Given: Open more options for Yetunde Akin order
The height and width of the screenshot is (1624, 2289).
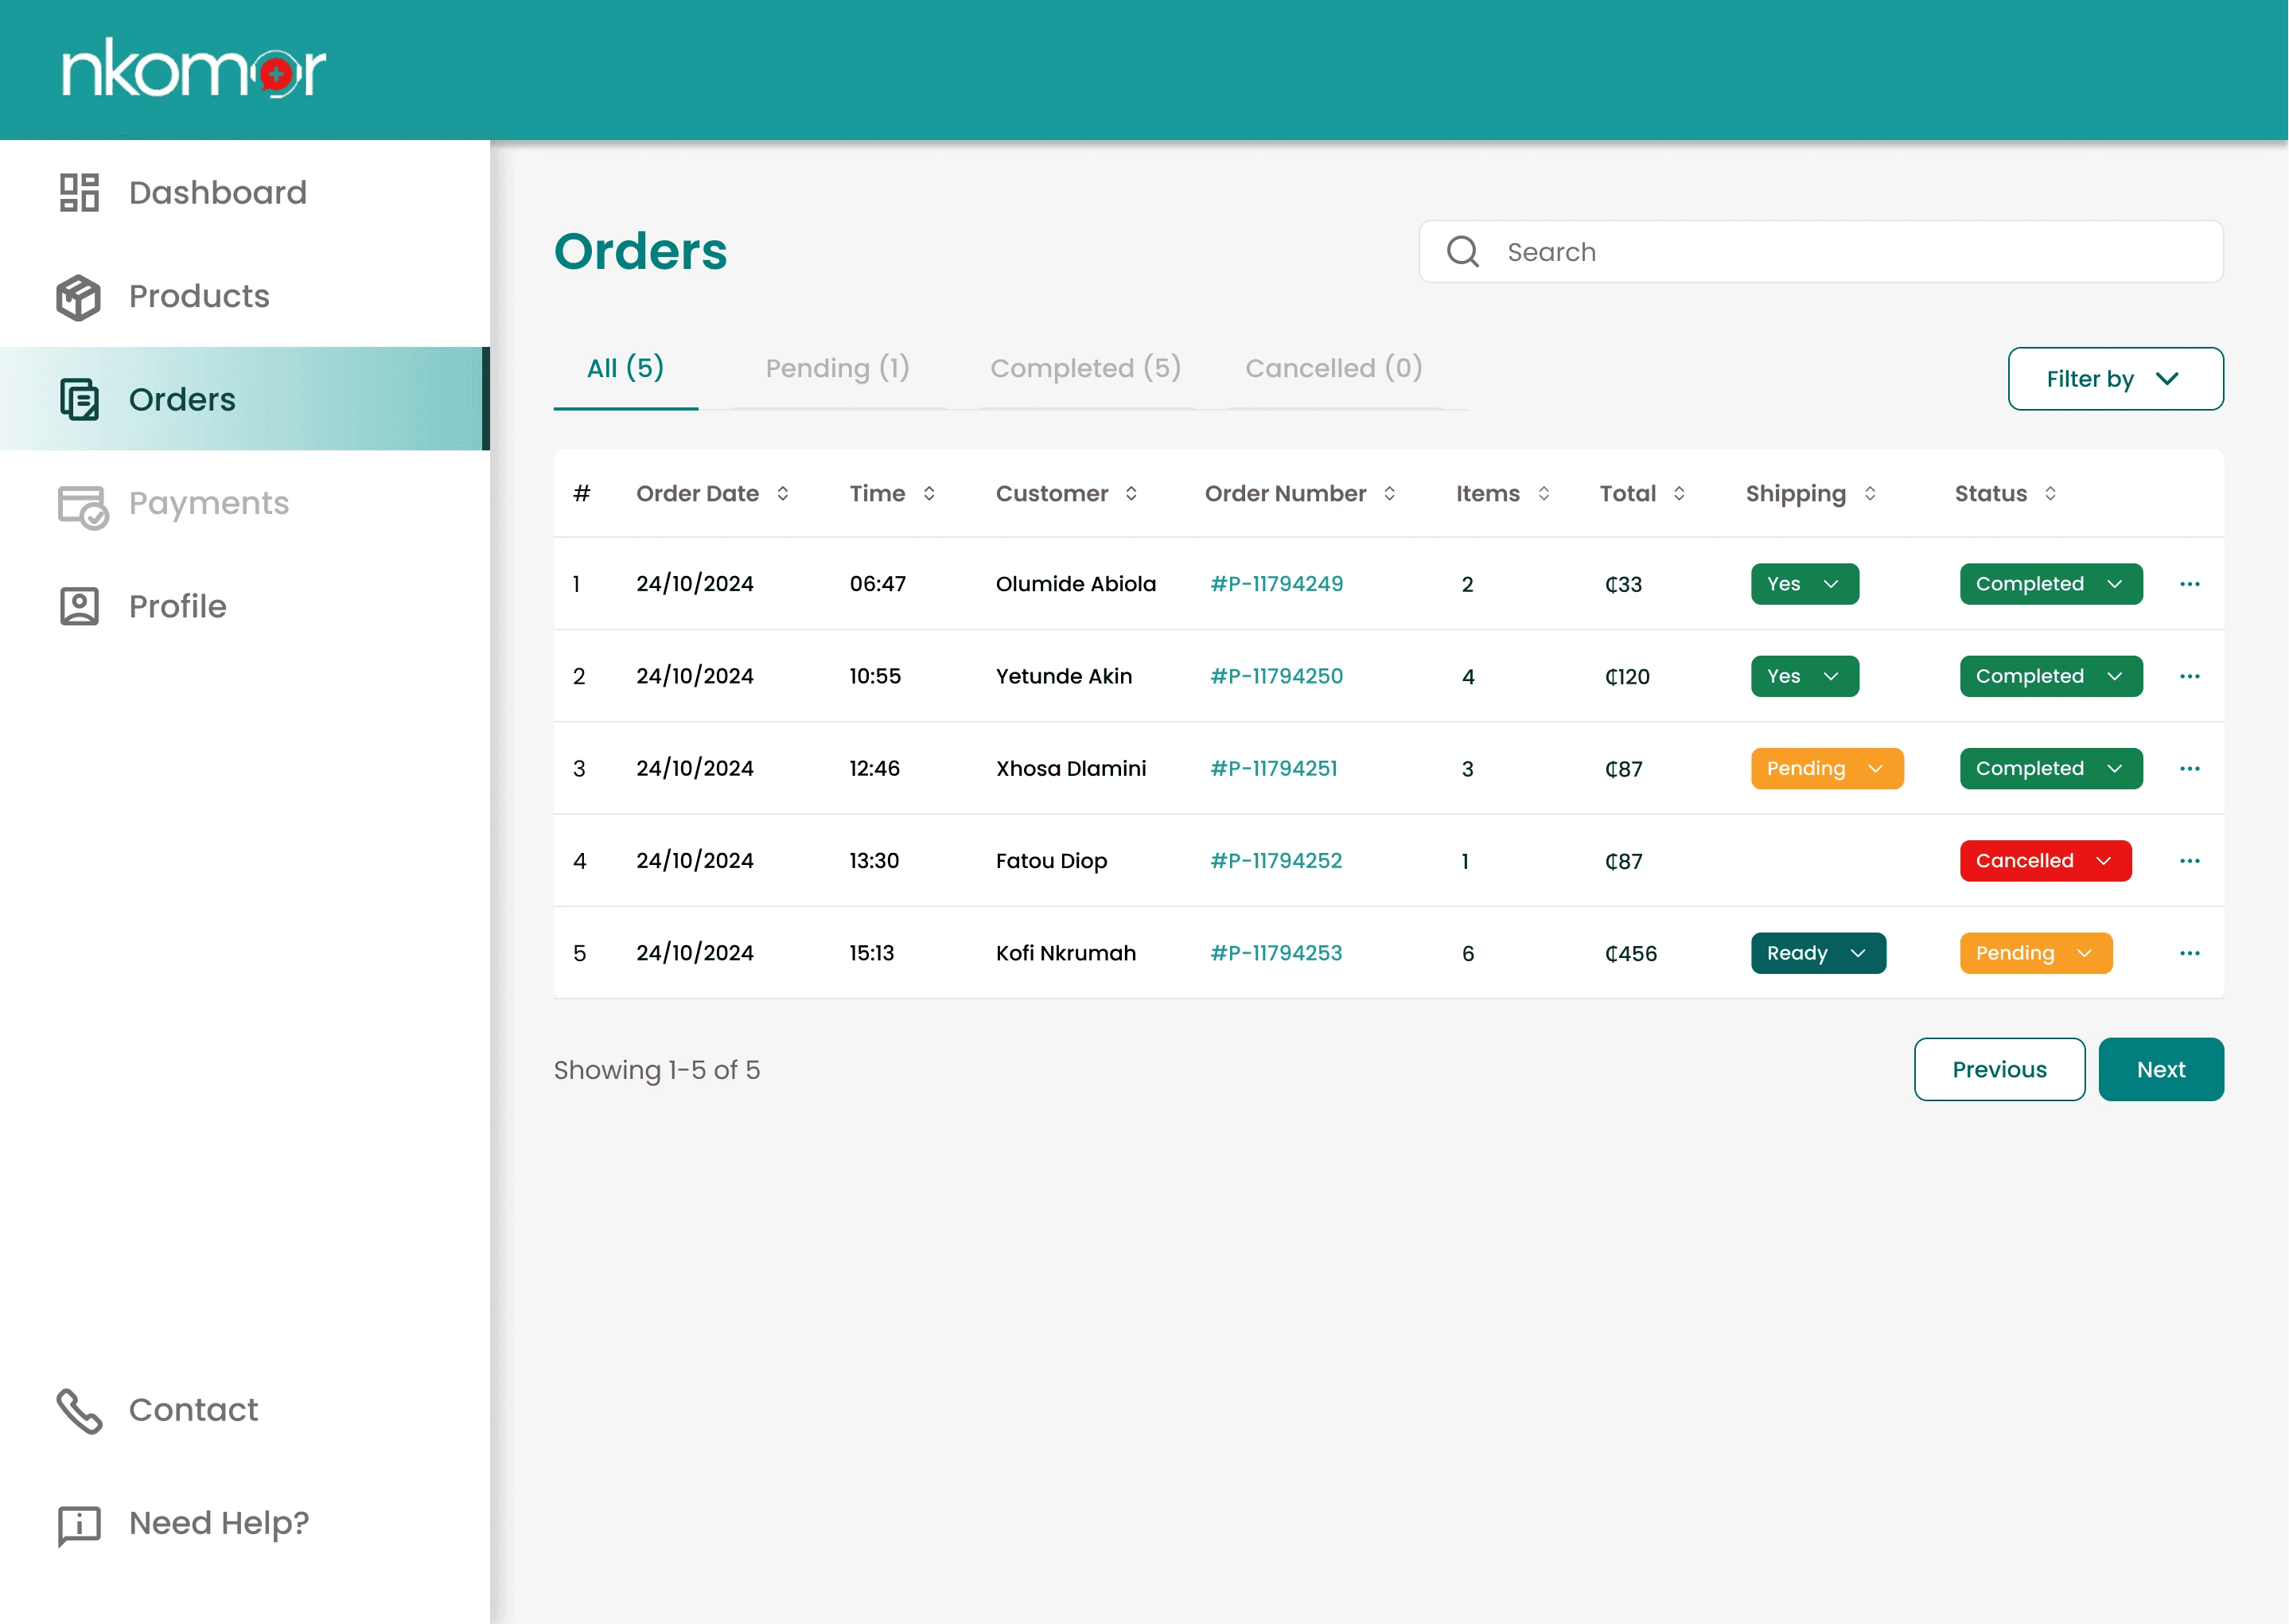Looking at the screenshot, I should pyautogui.click(x=2190, y=676).
